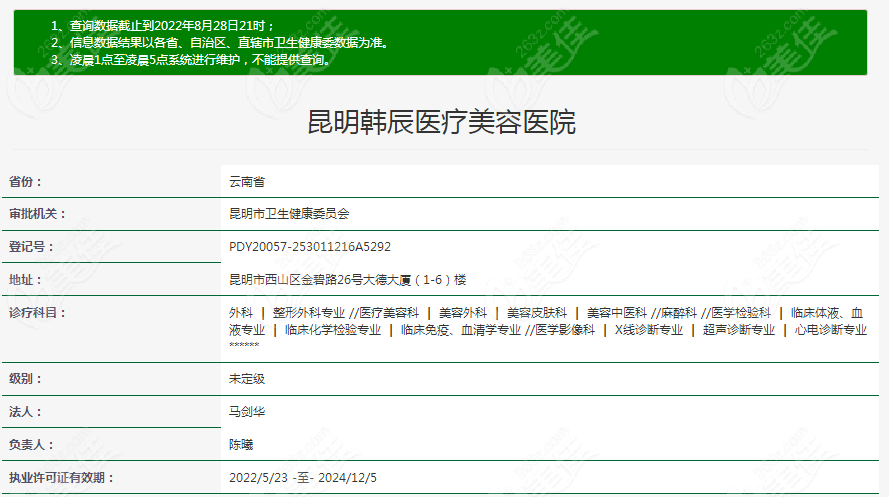Click the legal person name 马剑华
The width and height of the screenshot is (889, 497).
(x=247, y=411)
